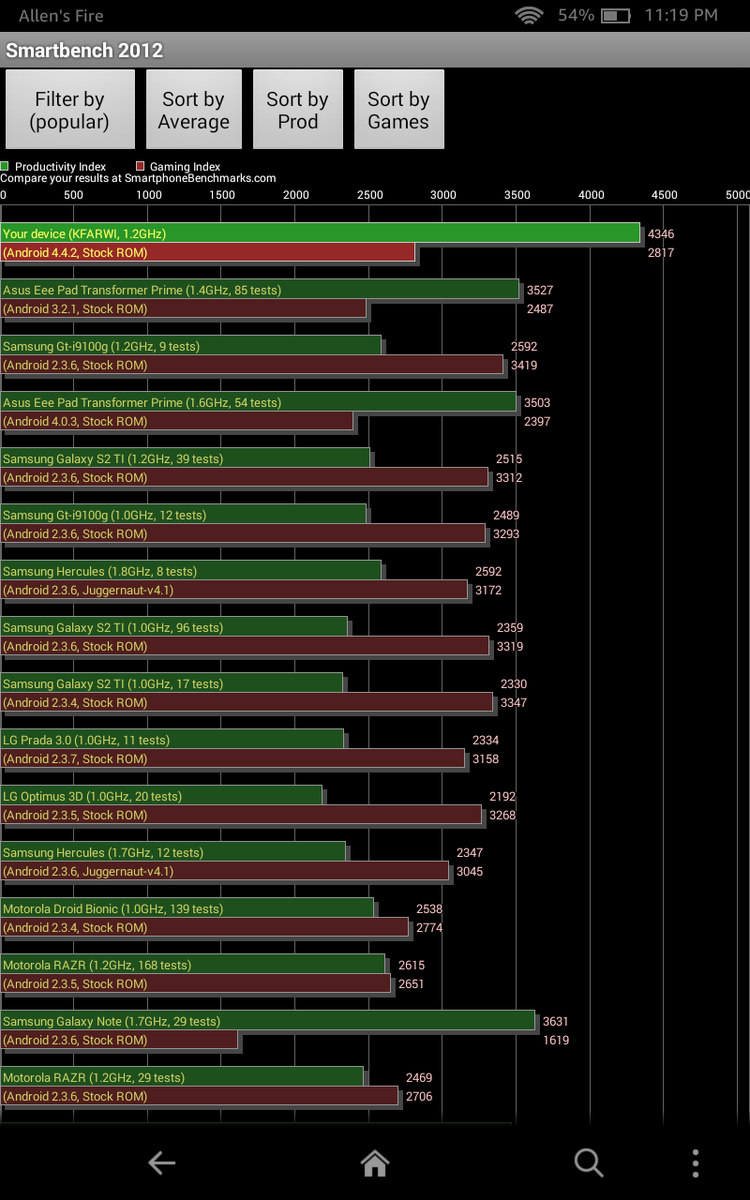The height and width of the screenshot is (1200, 750).
Task: Tap the battery status icon
Action: (616, 15)
